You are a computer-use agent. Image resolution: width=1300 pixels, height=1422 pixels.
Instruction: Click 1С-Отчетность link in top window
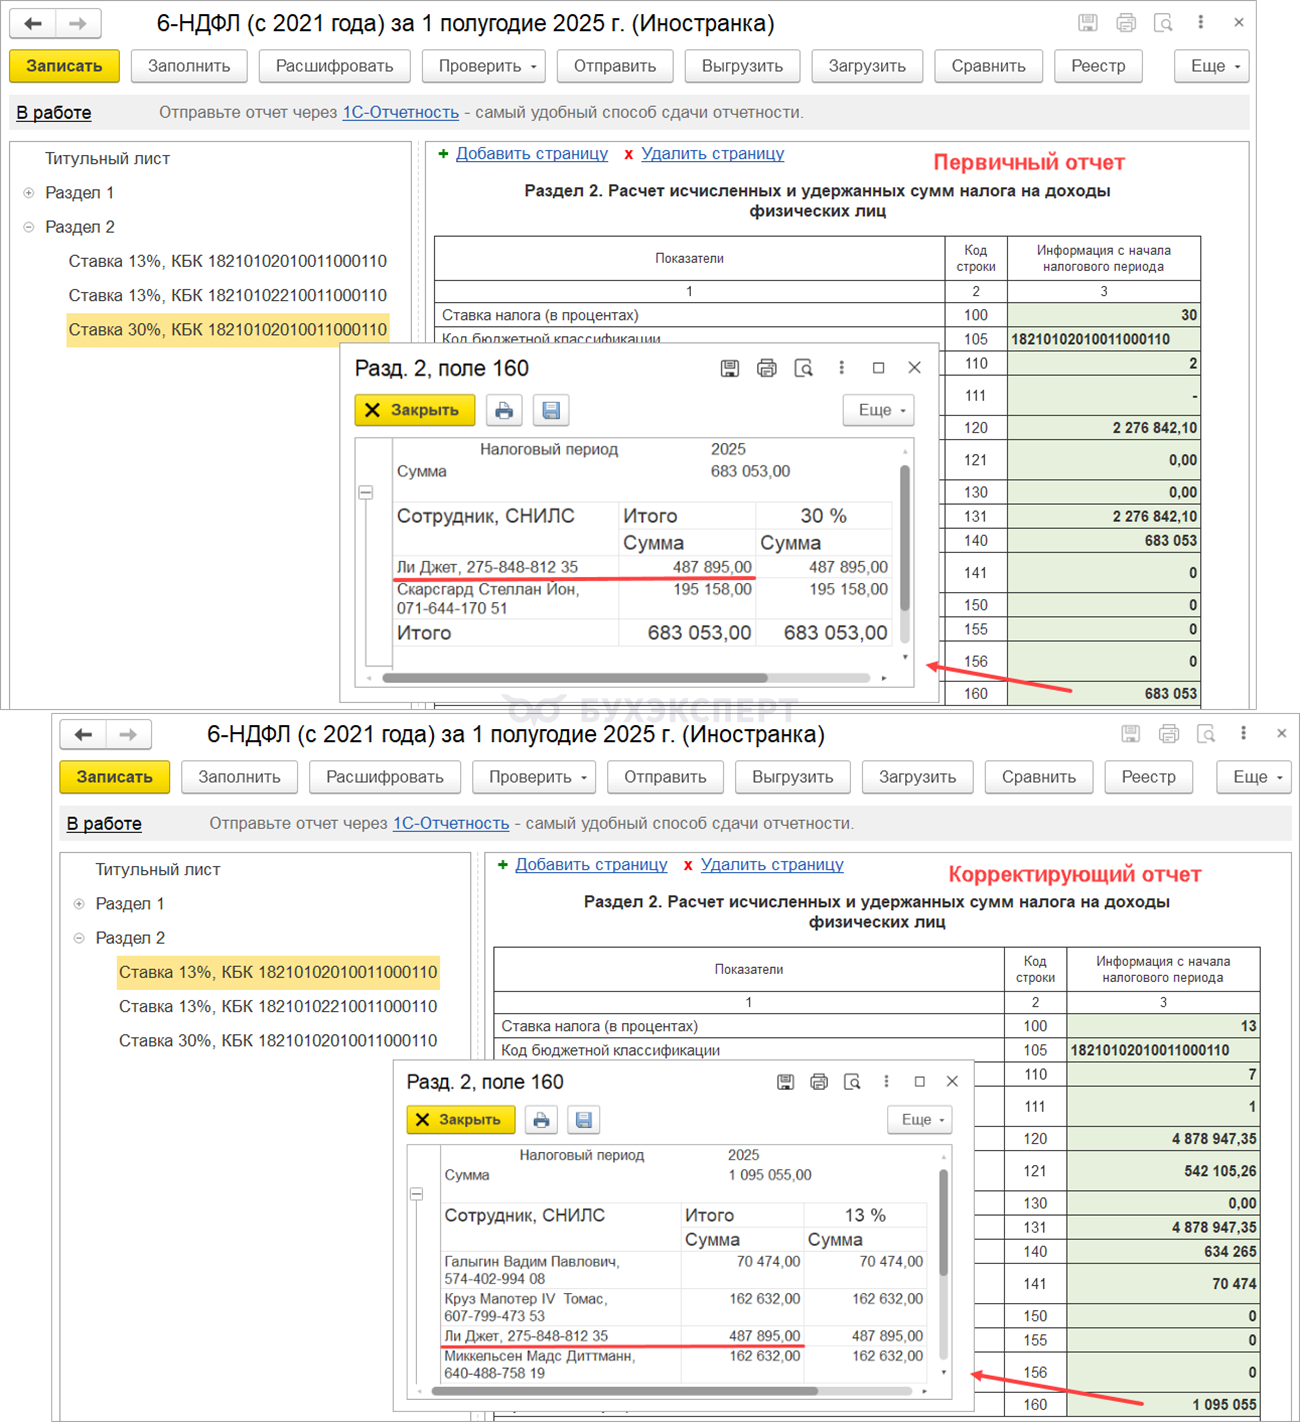[x=400, y=112]
